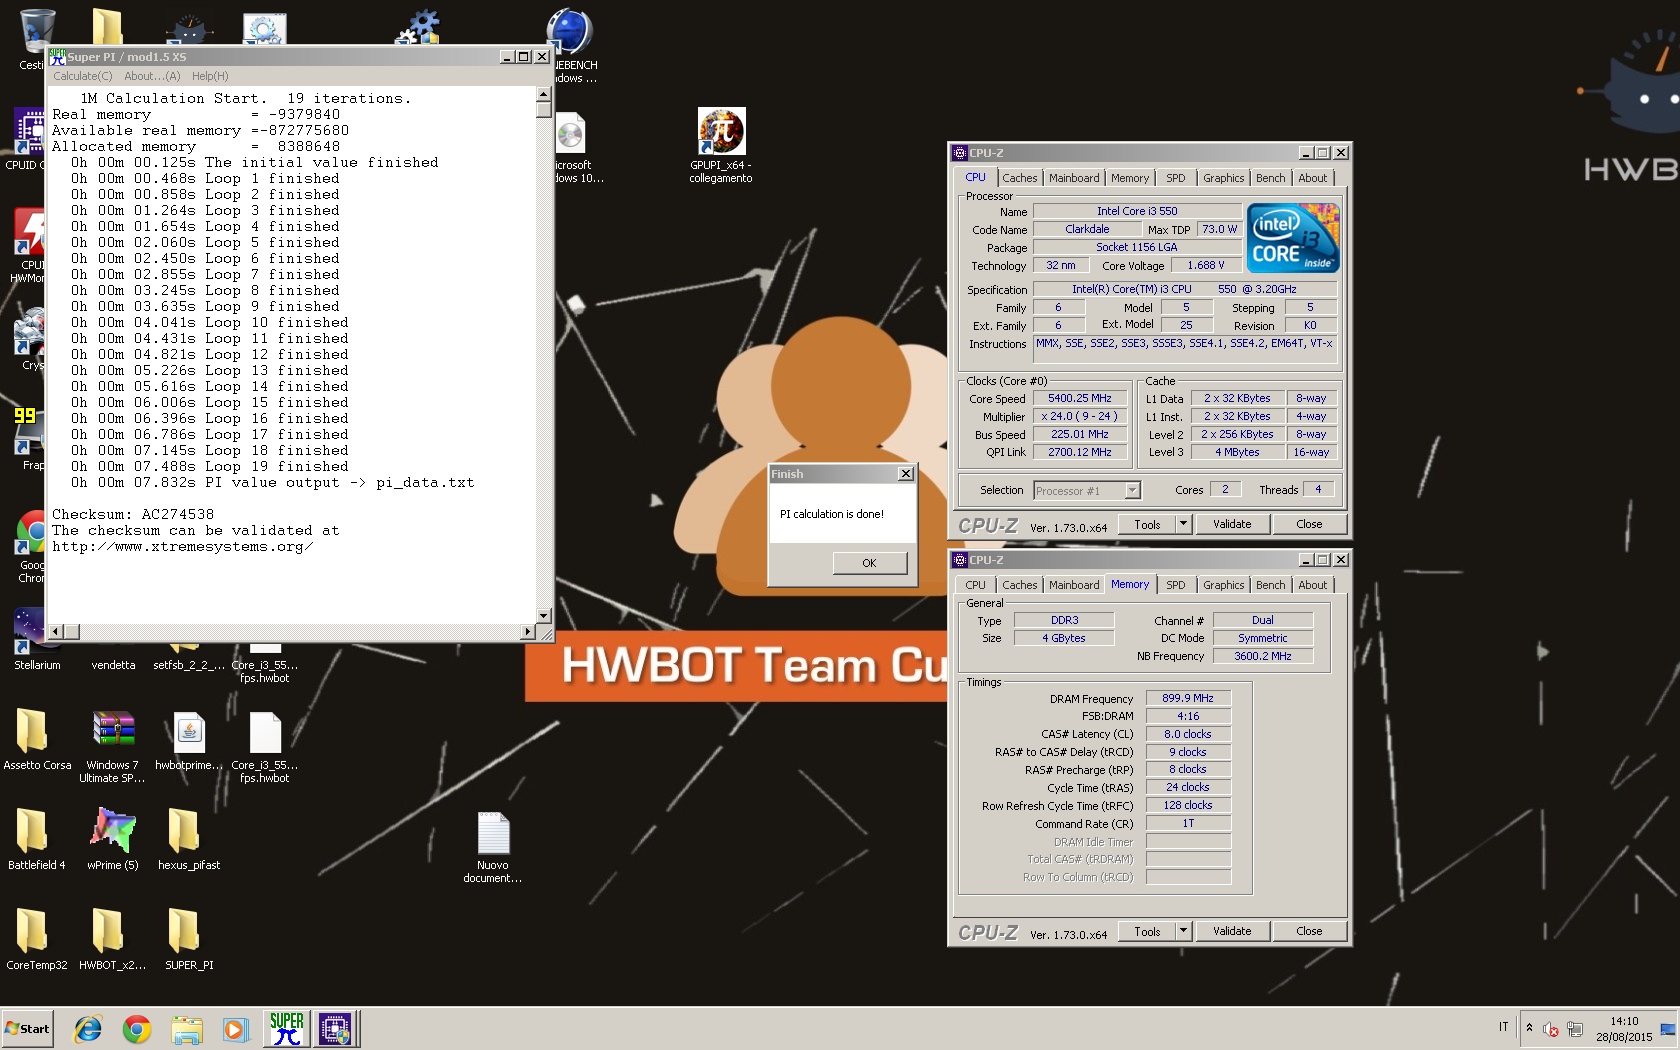Image resolution: width=1680 pixels, height=1050 pixels.
Task: Click the Checksum: AC274538 line
Action: click(133, 514)
